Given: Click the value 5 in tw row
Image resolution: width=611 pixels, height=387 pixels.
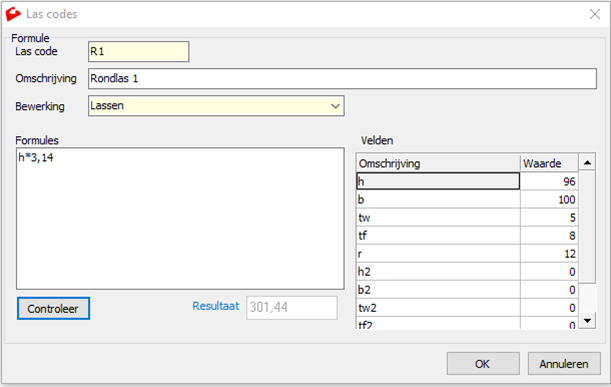Looking at the screenshot, I should (549, 217).
